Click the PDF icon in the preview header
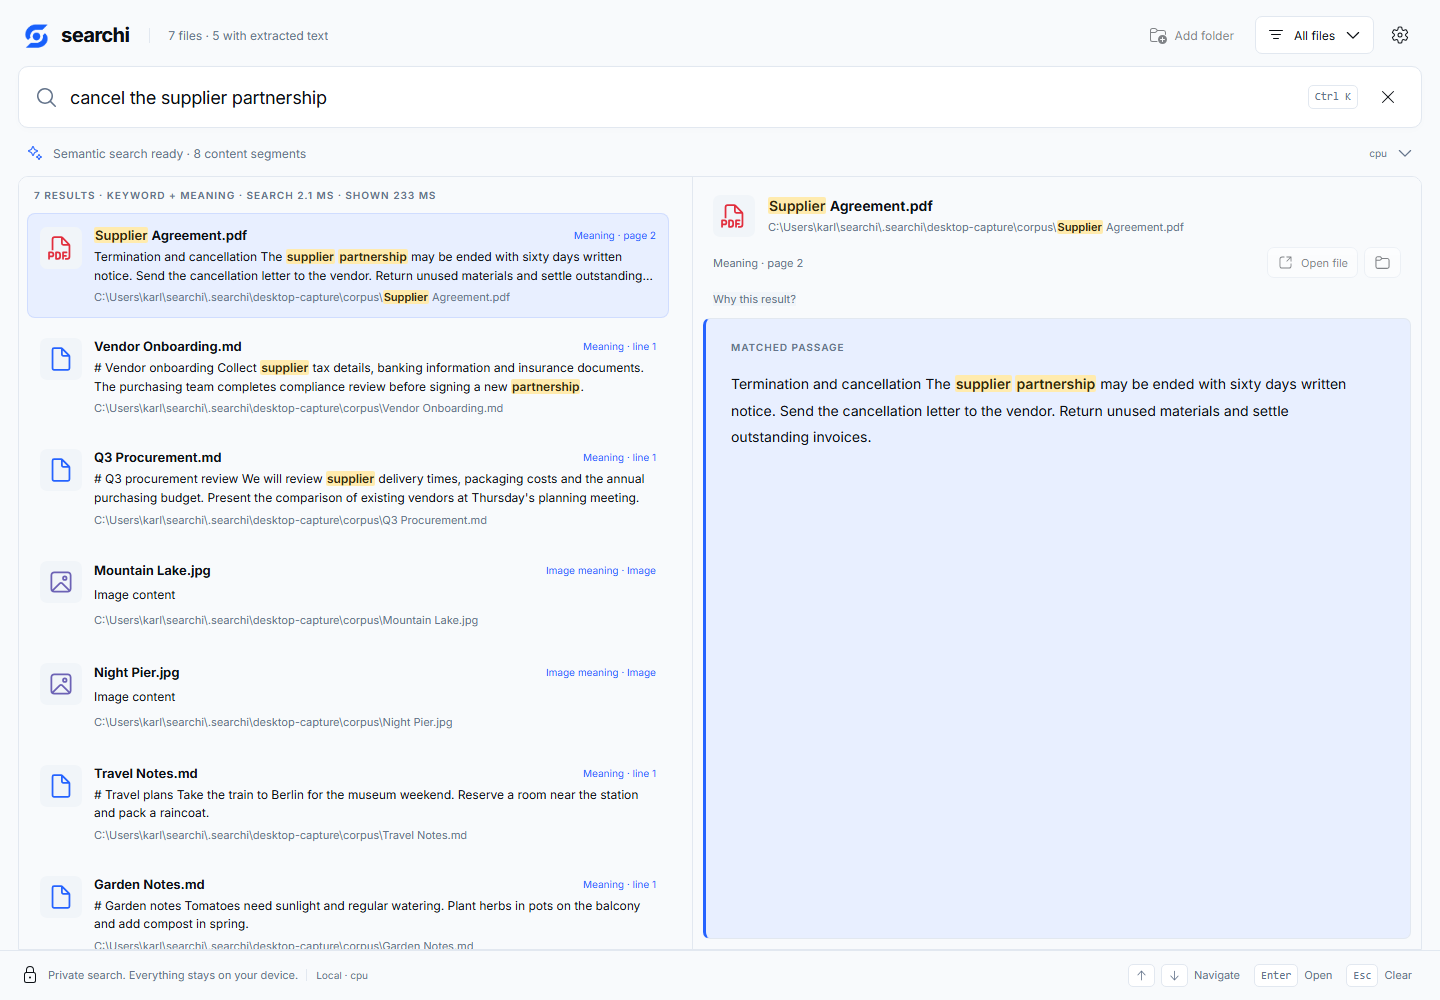The width and height of the screenshot is (1440, 1000). 733,216
